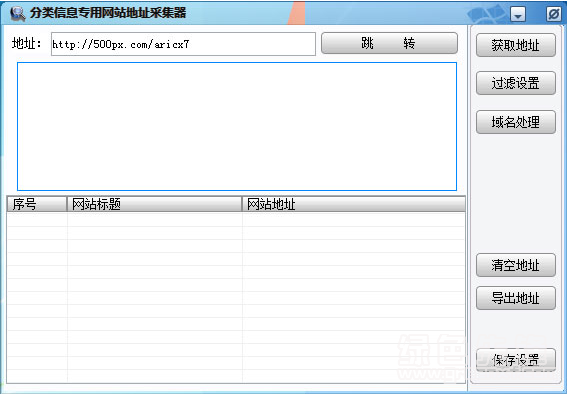Image resolution: width=567 pixels, height=394 pixels.
Task: Focus the 地址 URL input field
Action: [x=183, y=44]
